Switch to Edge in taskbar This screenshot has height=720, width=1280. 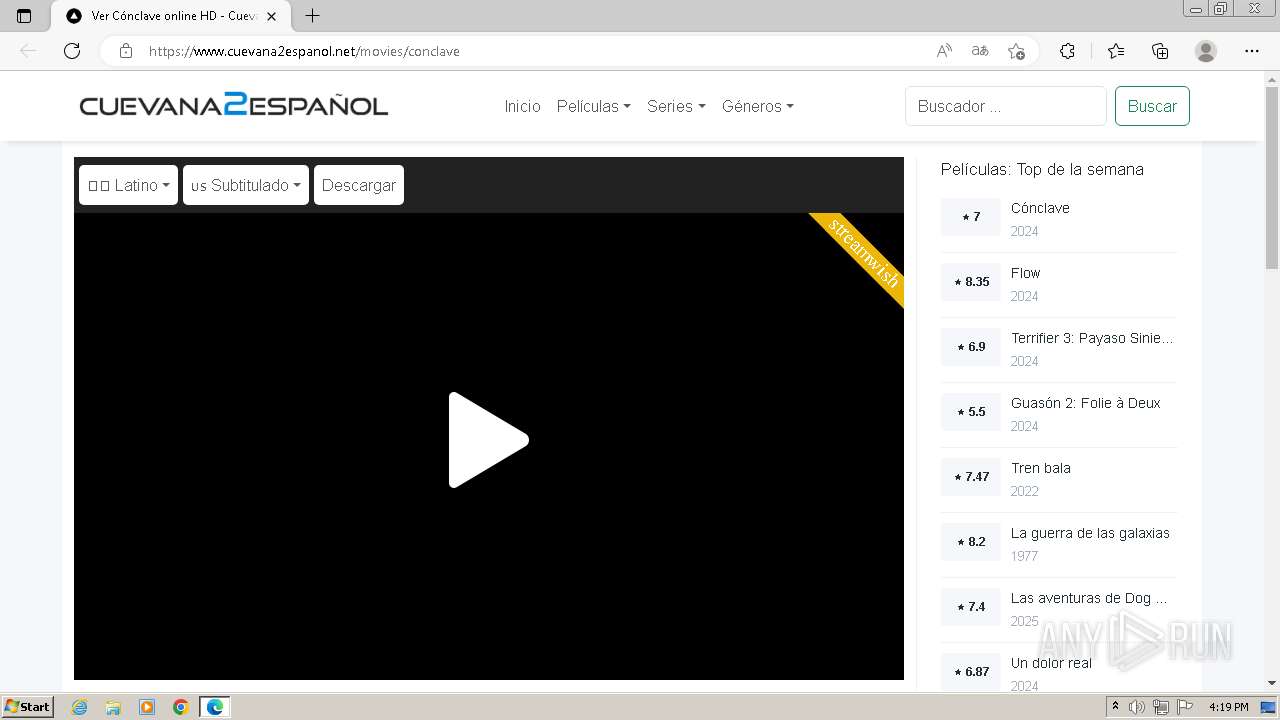[x=215, y=707]
